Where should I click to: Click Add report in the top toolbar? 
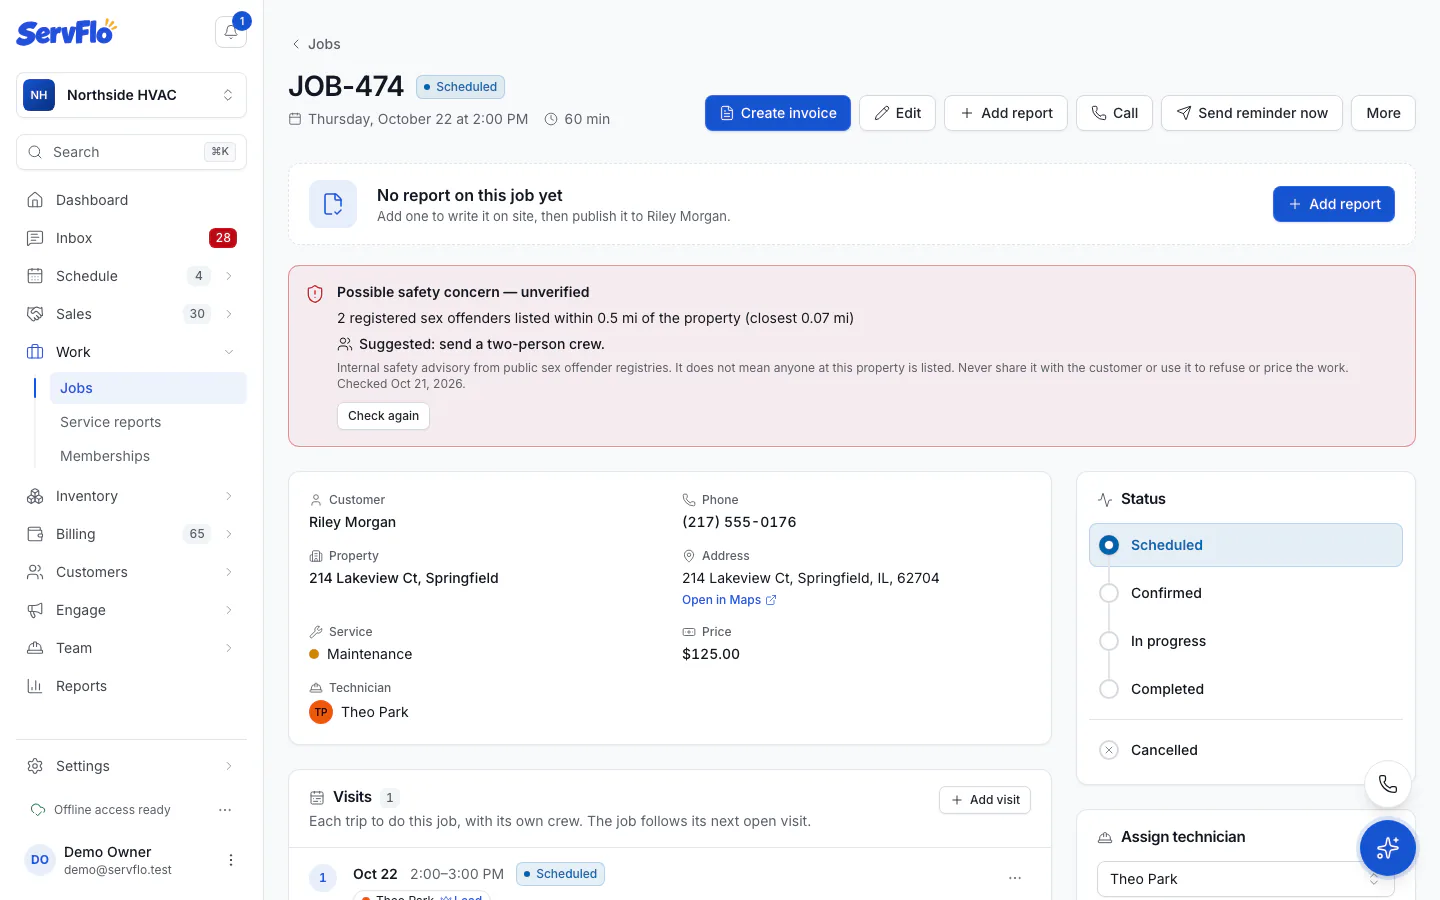[x=1006, y=113]
